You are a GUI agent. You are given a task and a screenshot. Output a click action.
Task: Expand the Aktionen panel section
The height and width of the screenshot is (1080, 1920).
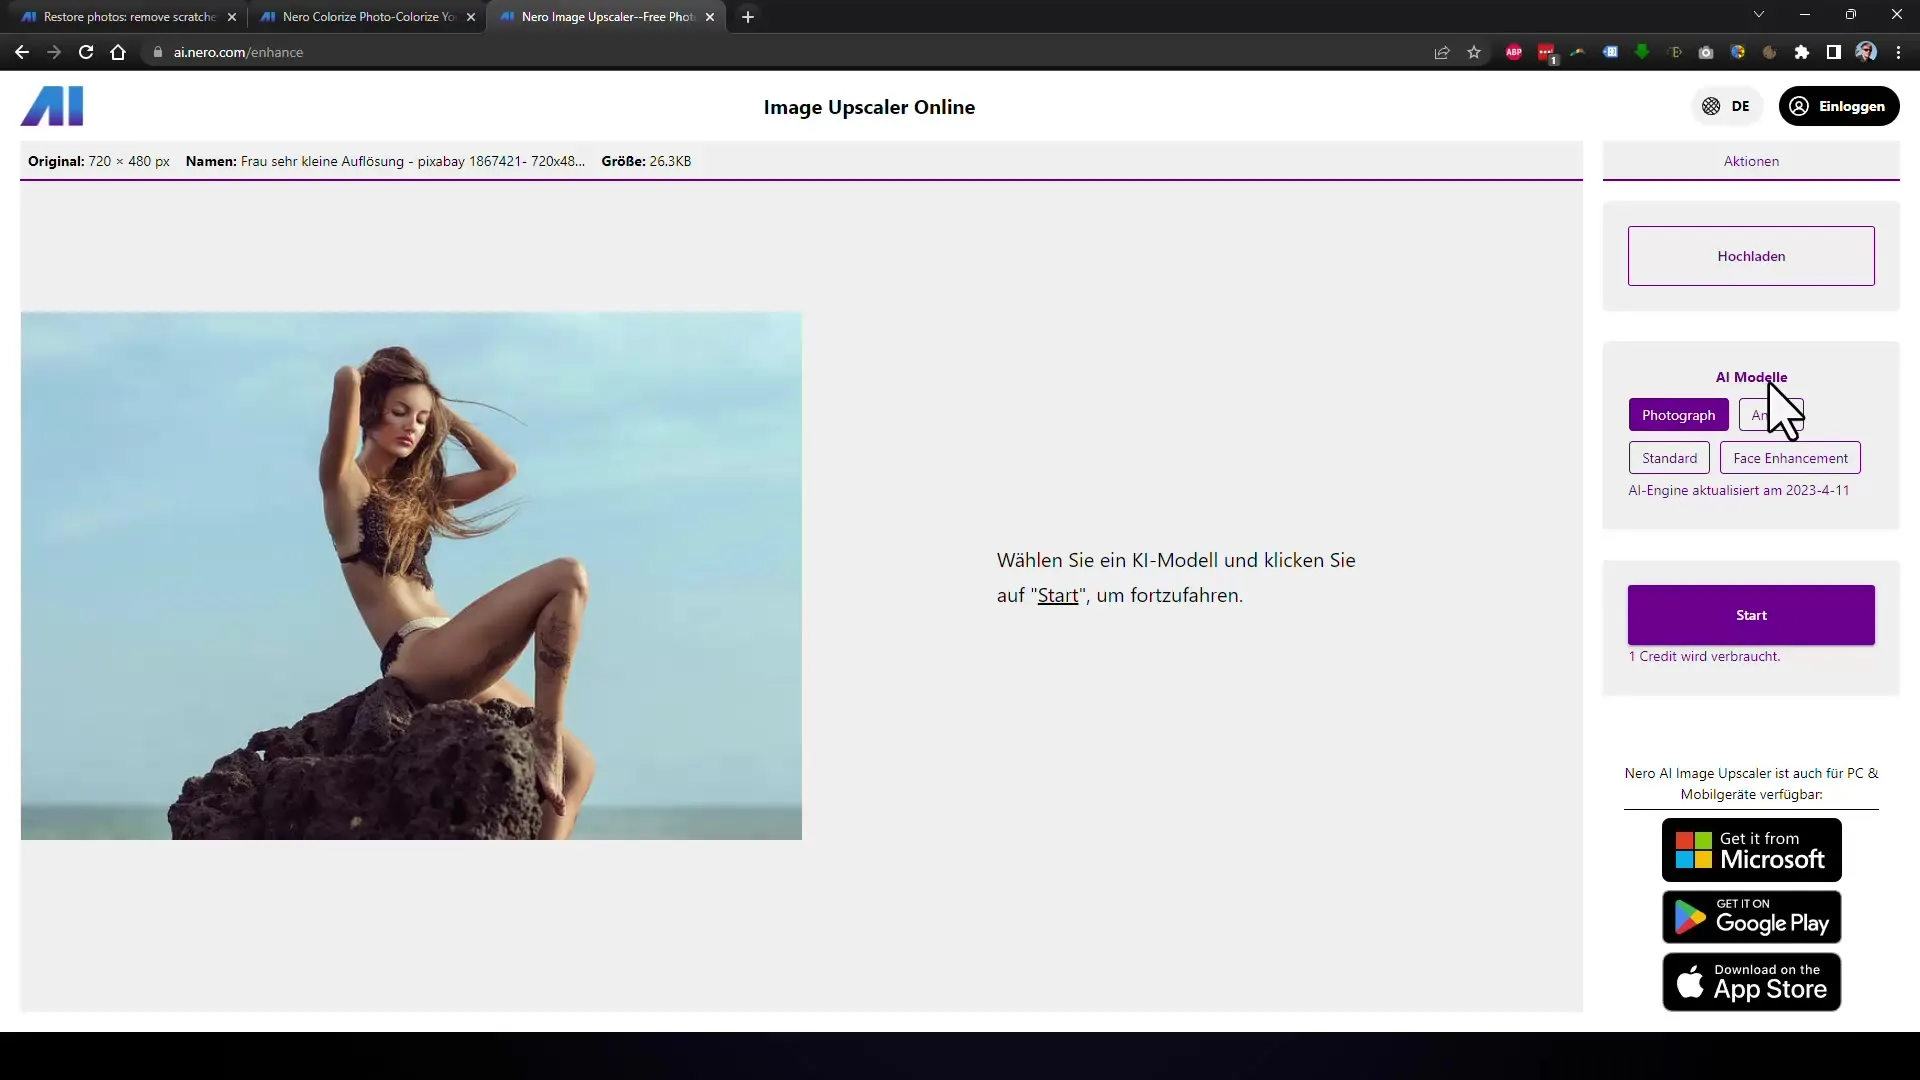pos(1749,161)
